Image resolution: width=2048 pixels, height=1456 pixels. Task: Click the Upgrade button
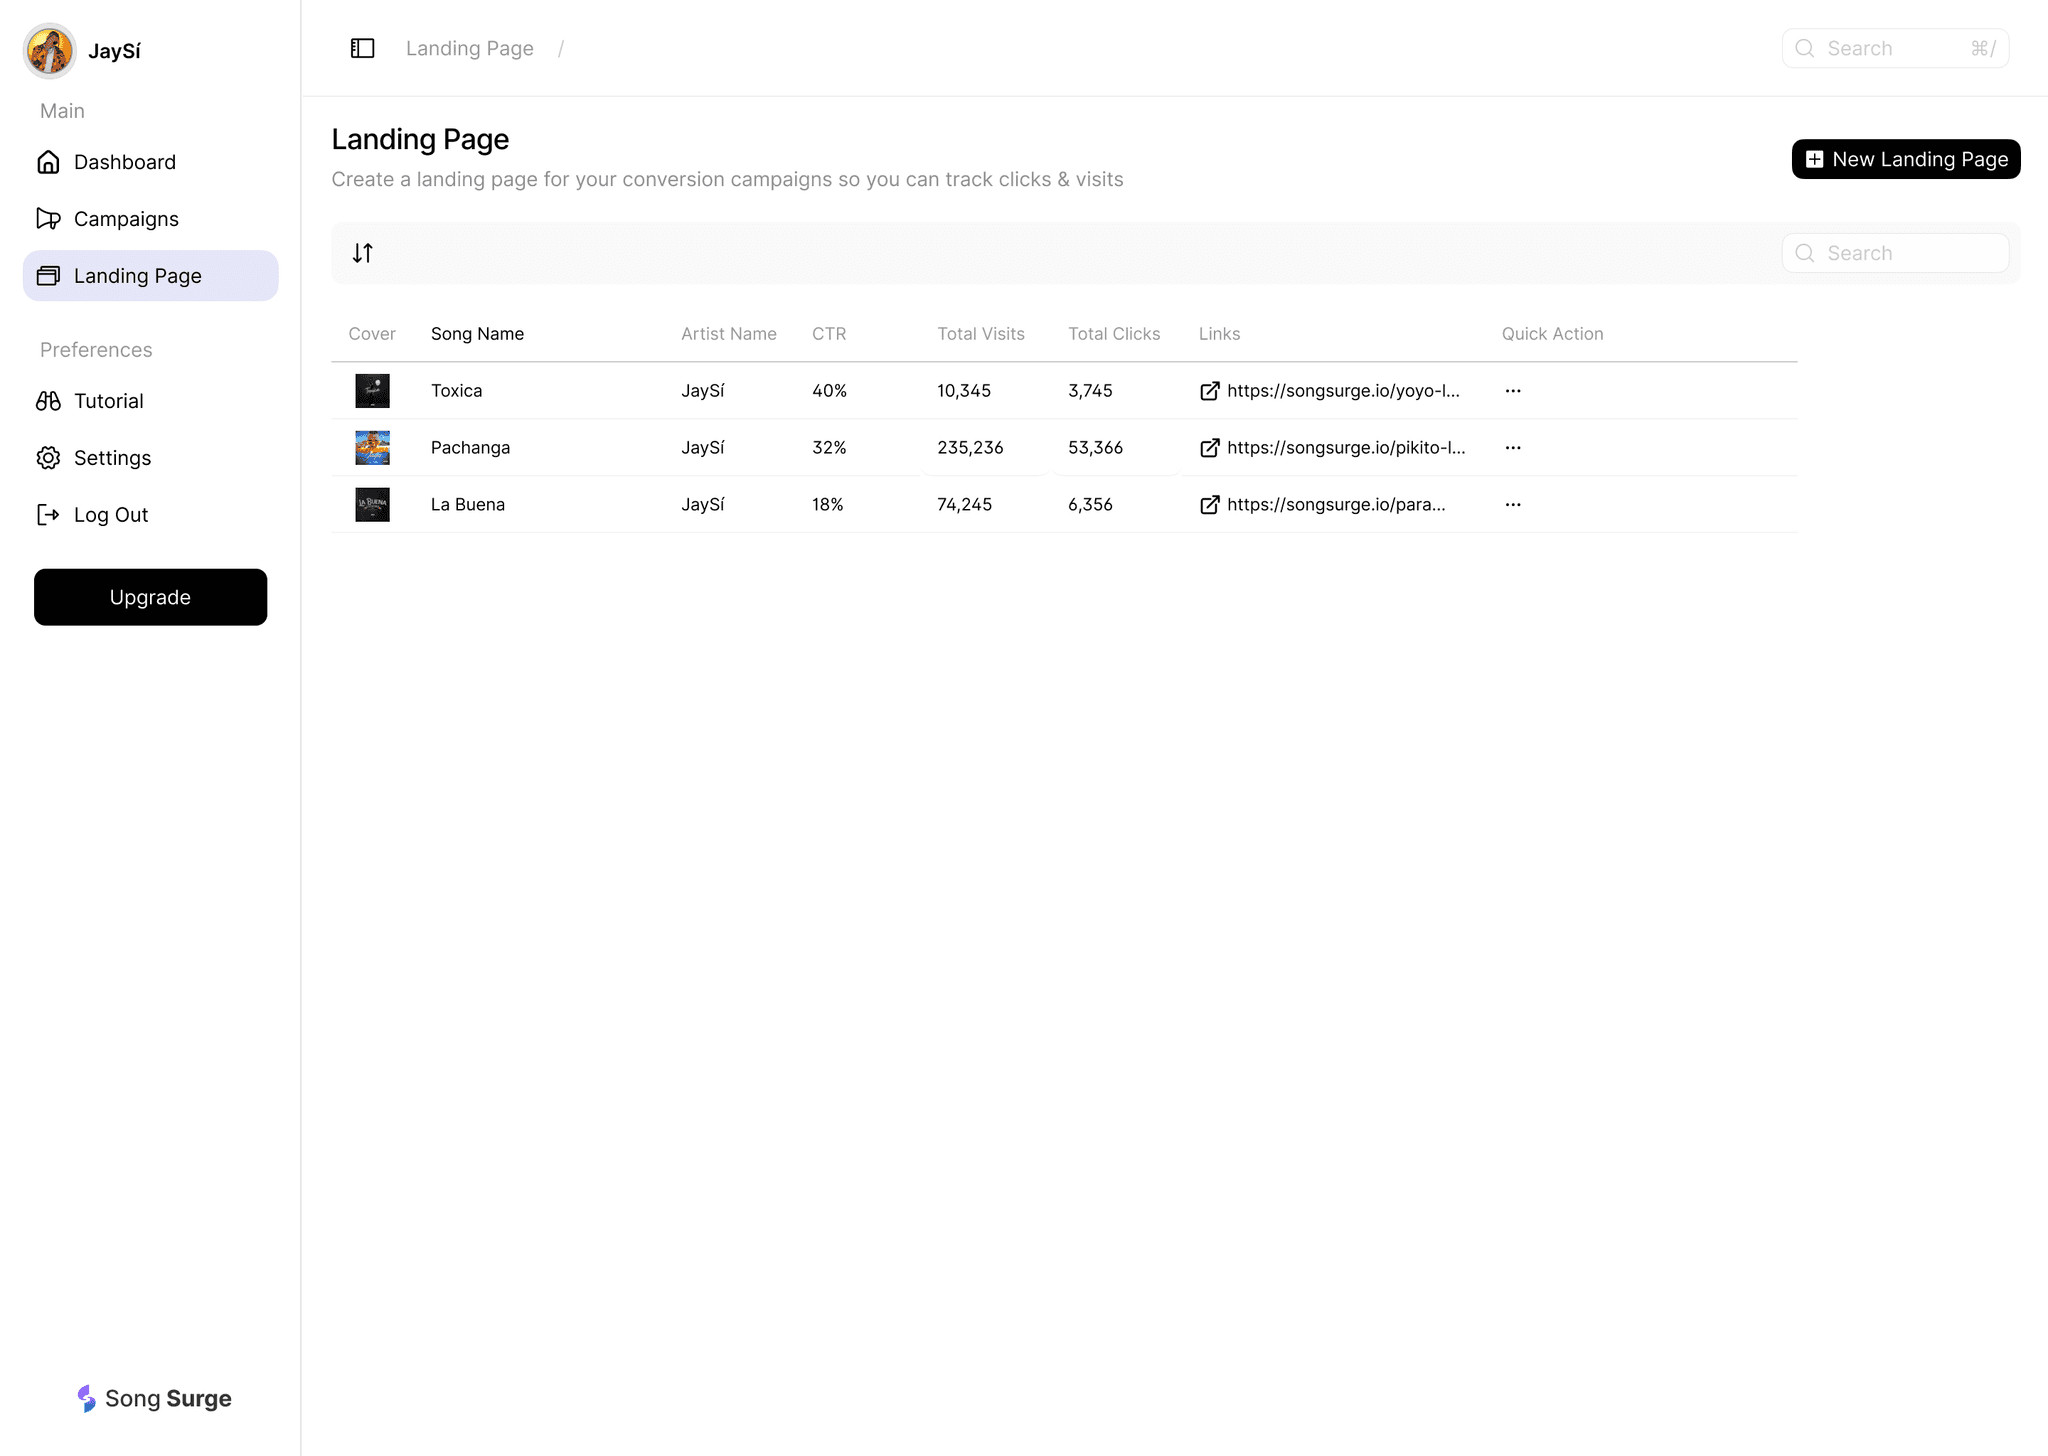pyautogui.click(x=150, y=597)
